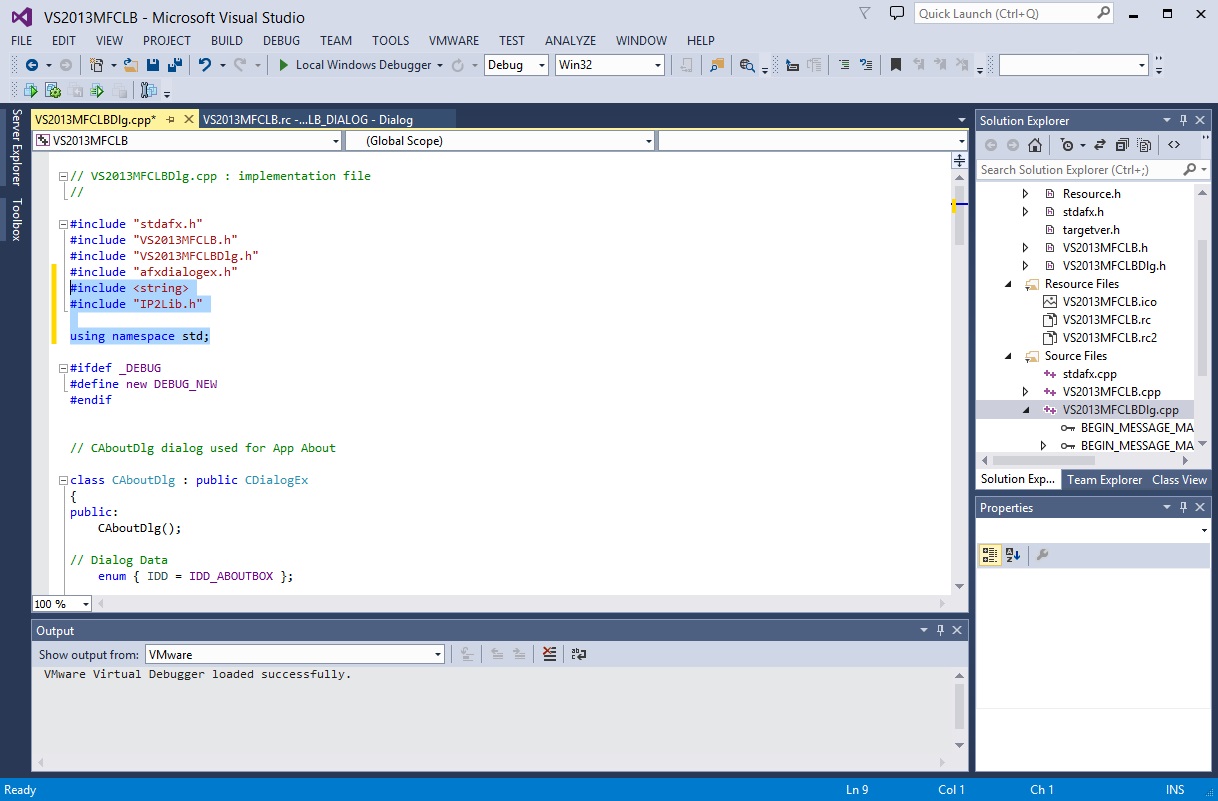Image resolution: width=1218 pixels, height=801 pixels.
Task: Toggle Alphabetical sort in Properties panel
Action: click(x=1013, y=555)
